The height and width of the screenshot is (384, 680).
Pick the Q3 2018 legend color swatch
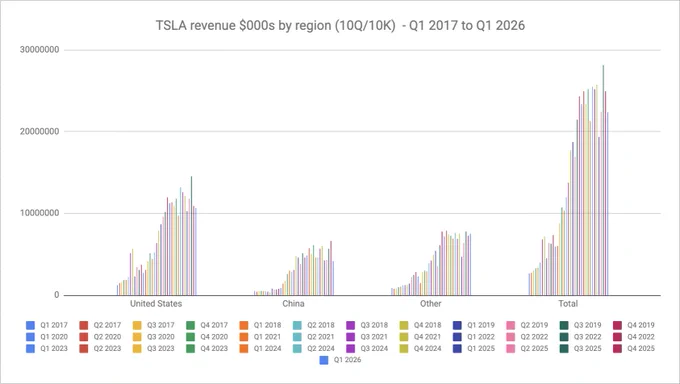tap(350, 325)
